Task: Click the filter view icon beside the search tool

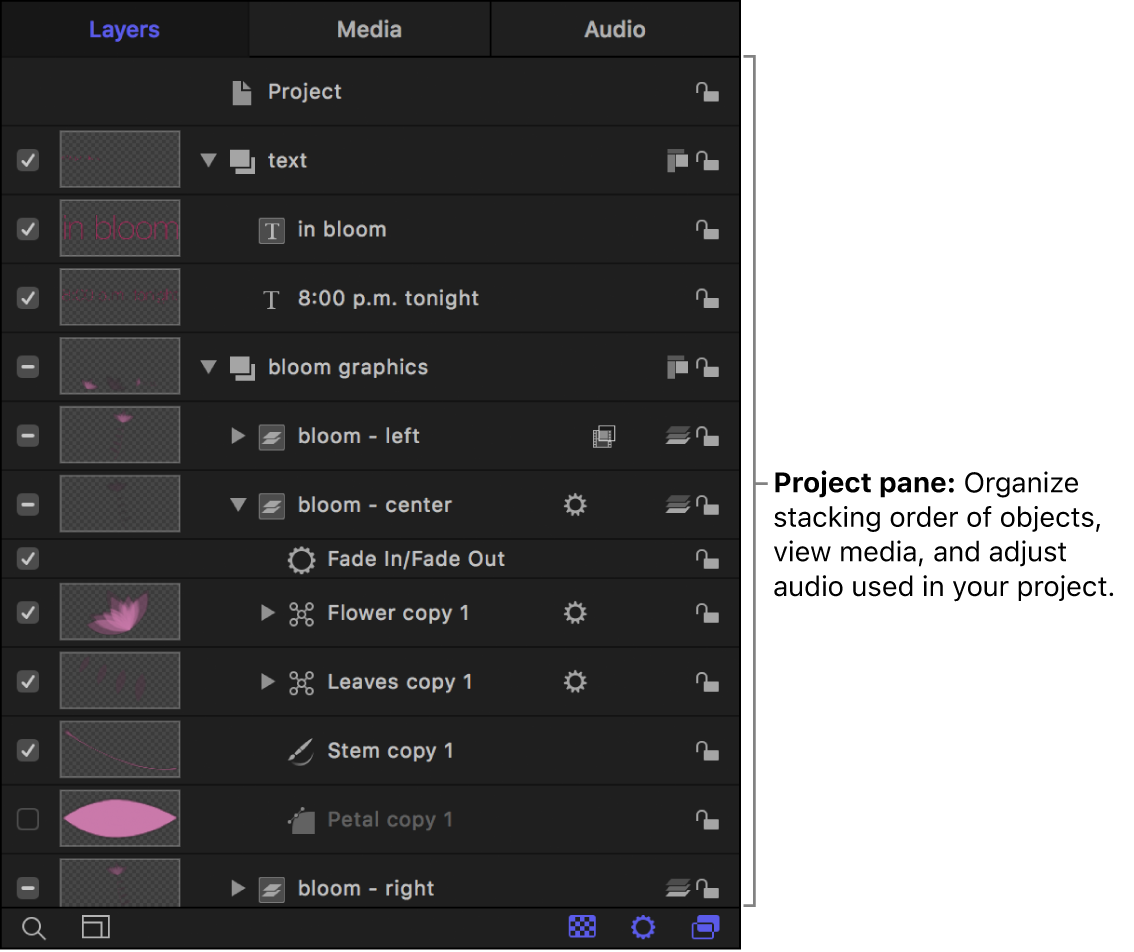Action: [x=95, y=927]
